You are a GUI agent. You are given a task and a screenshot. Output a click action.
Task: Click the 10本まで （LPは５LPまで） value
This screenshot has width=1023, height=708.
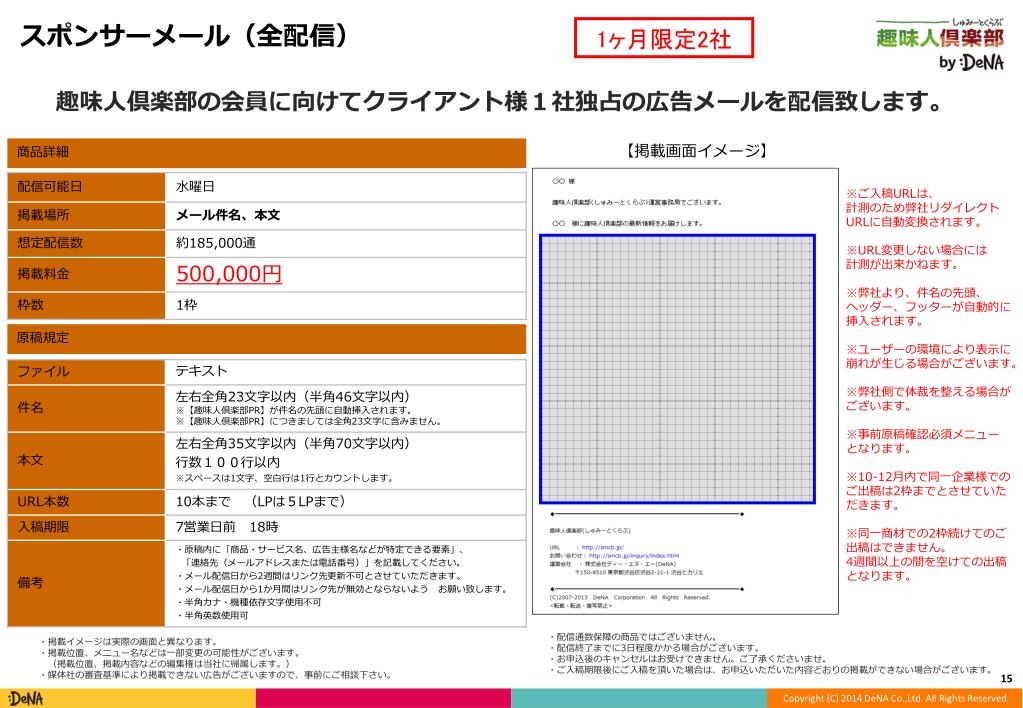[x=261, y=501]
